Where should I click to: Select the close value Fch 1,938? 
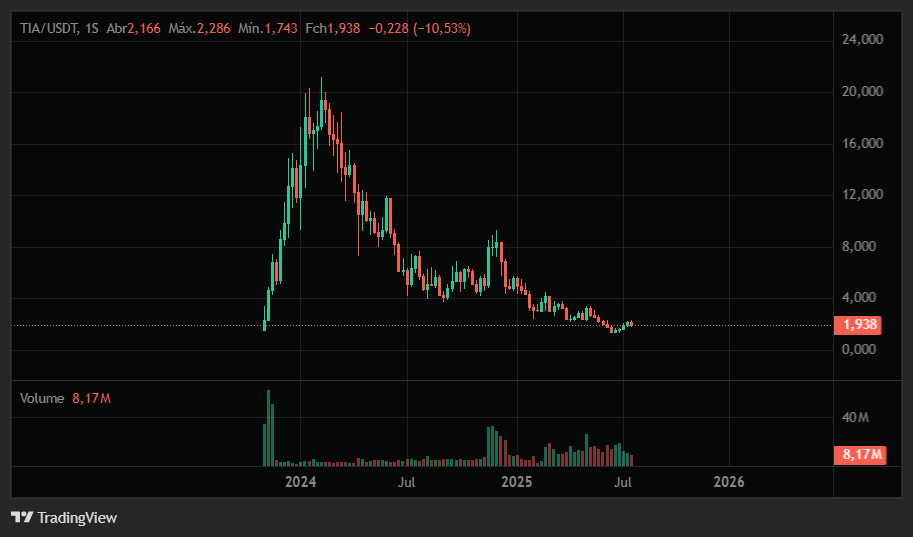pyautogui.click(x=333, y=28)
